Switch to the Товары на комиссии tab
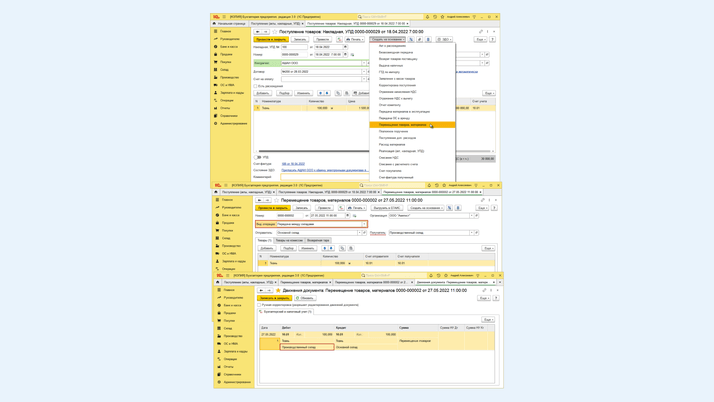The width and height of the screenshot is (714, 402). pyautogui.click(x=289, y=240)
